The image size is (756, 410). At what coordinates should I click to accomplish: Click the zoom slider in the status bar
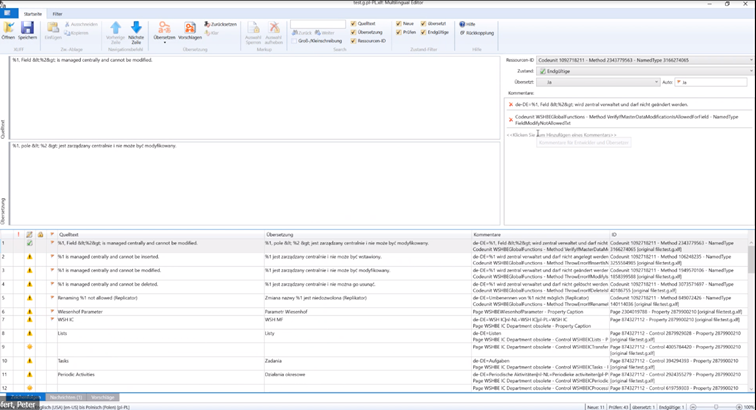click(716, 407)
